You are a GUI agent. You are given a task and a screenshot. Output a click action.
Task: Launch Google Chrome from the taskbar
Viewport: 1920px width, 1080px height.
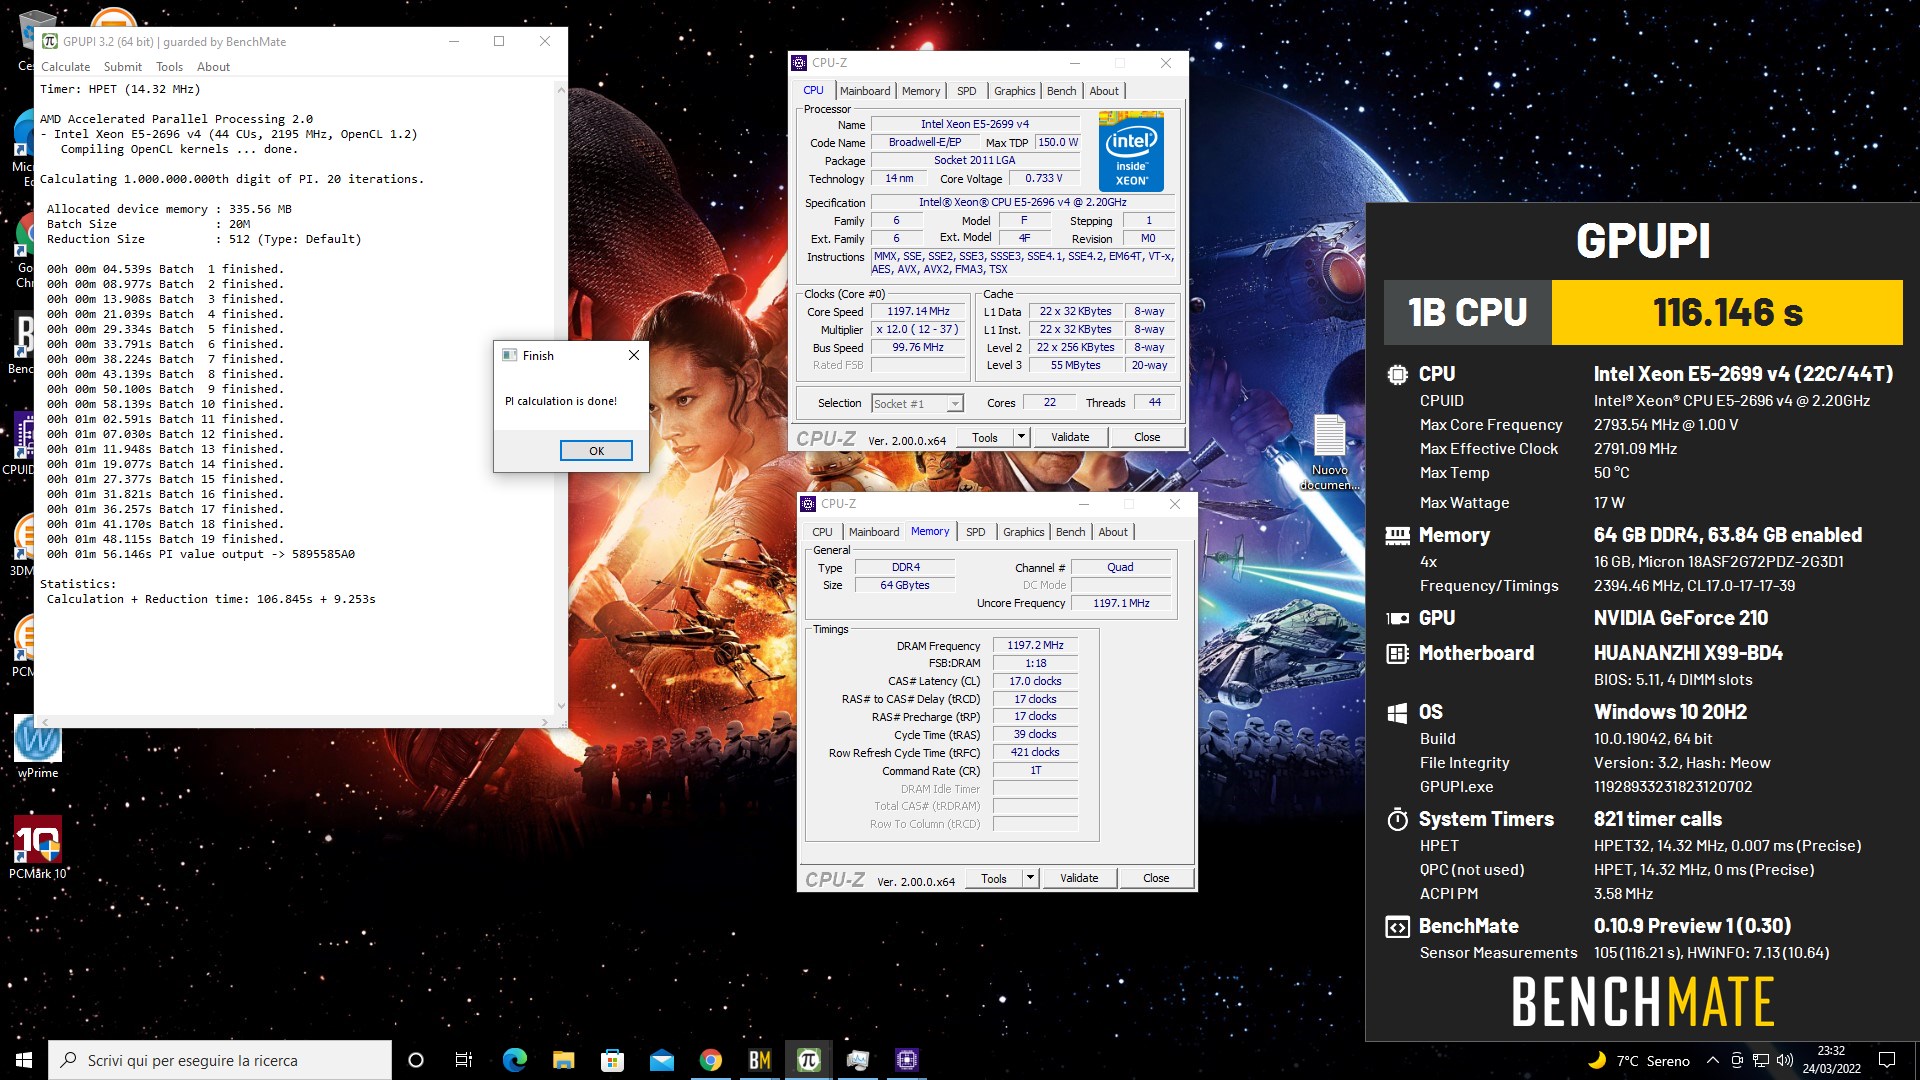click(x=710, y=1060)
